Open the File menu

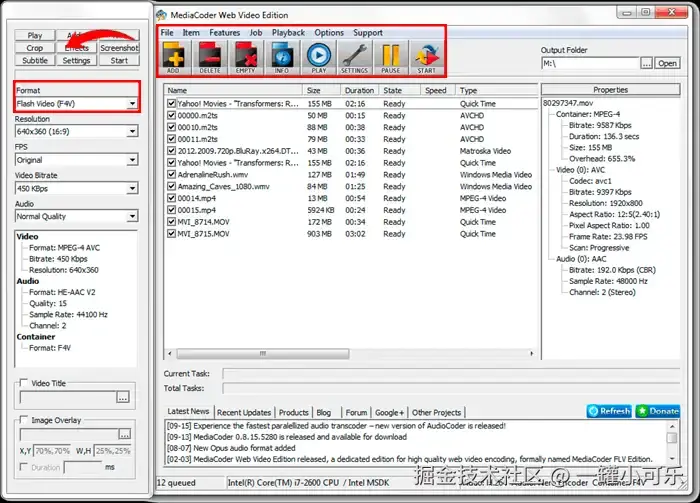click(x=167, y=33)
